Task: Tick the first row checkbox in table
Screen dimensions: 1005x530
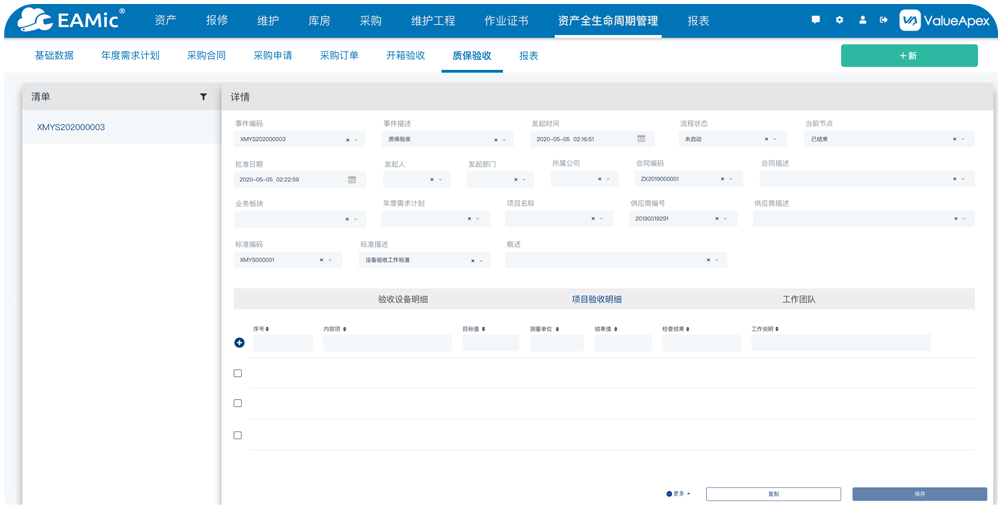Action: pos(238,373)
